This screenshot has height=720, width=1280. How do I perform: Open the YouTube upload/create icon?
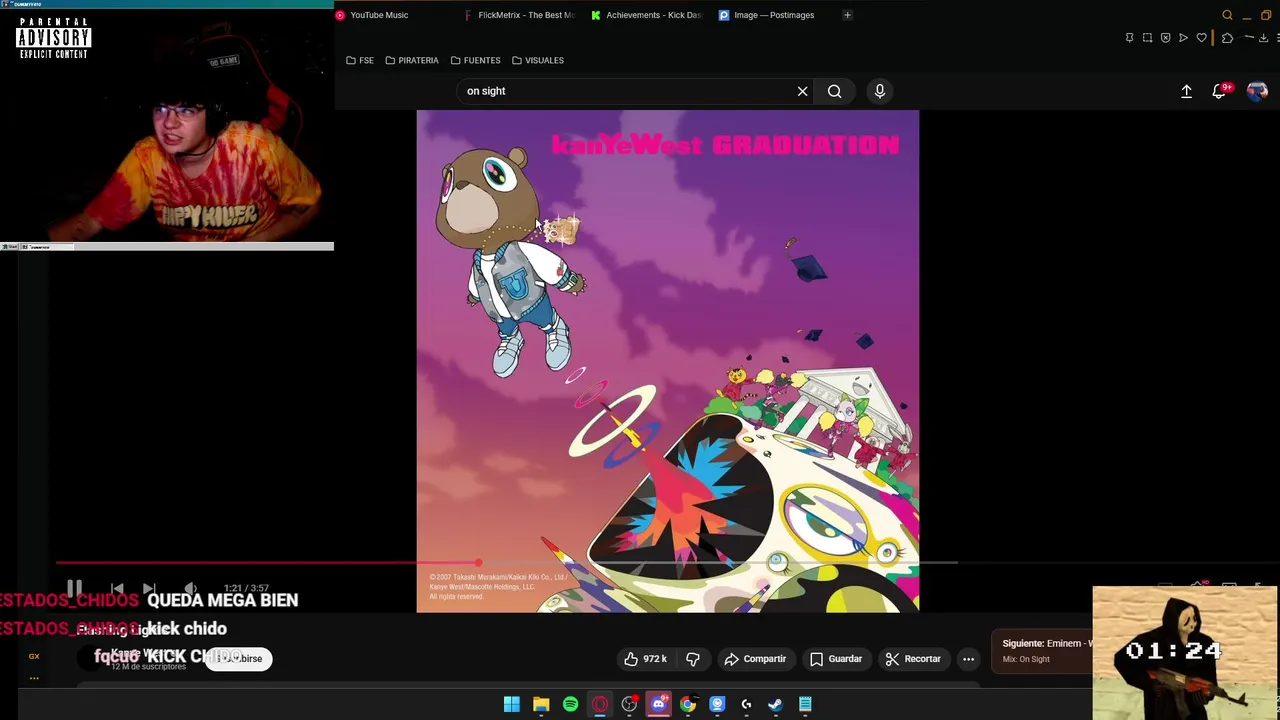tap(1186, 91)
